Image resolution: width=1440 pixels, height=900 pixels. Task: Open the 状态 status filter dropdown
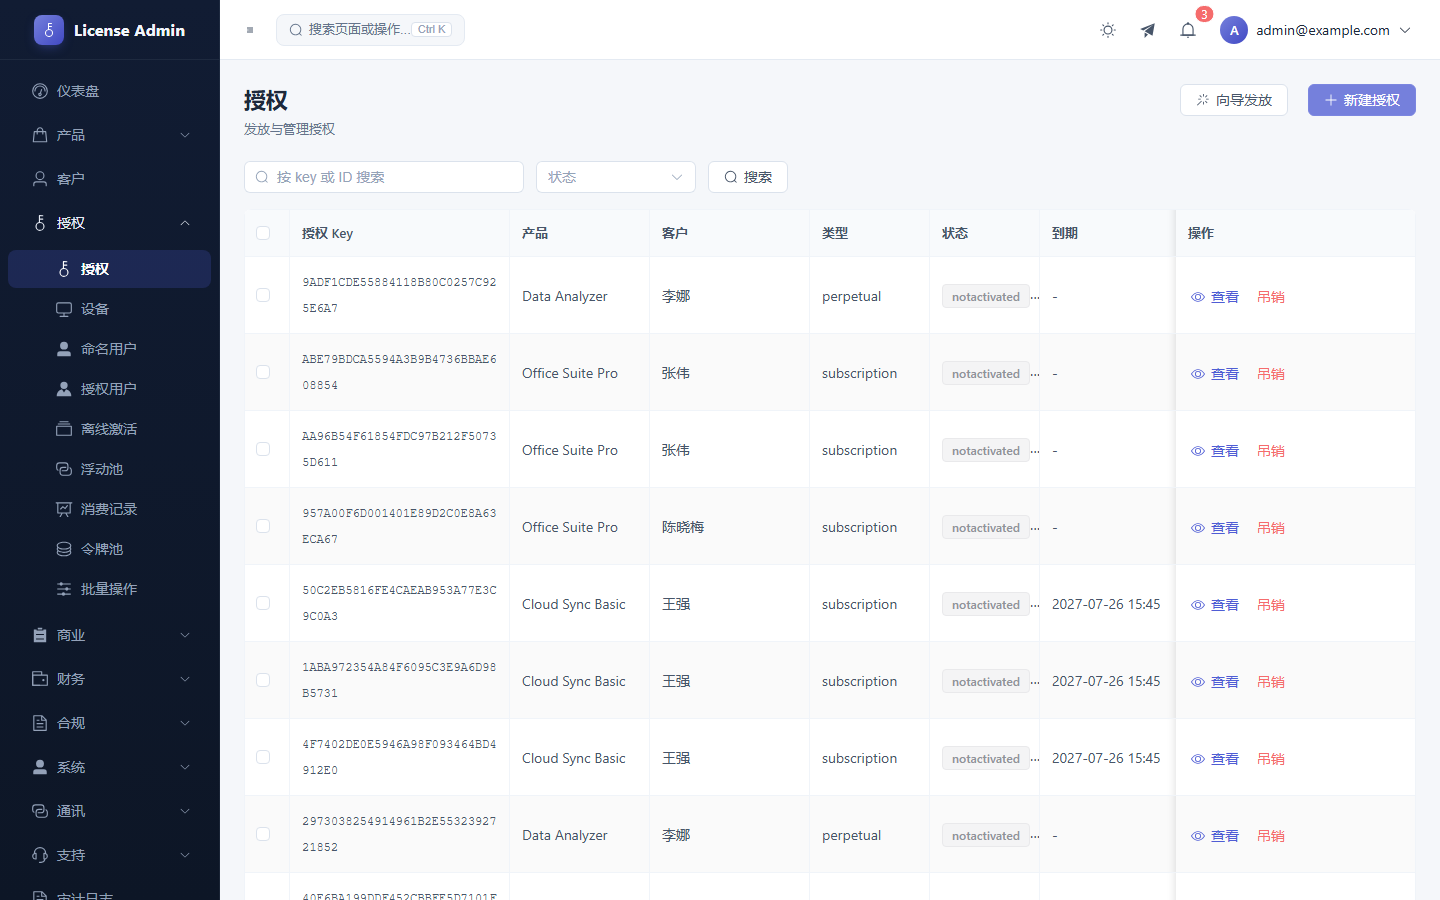pyautogui.click(x=616, y=177)
